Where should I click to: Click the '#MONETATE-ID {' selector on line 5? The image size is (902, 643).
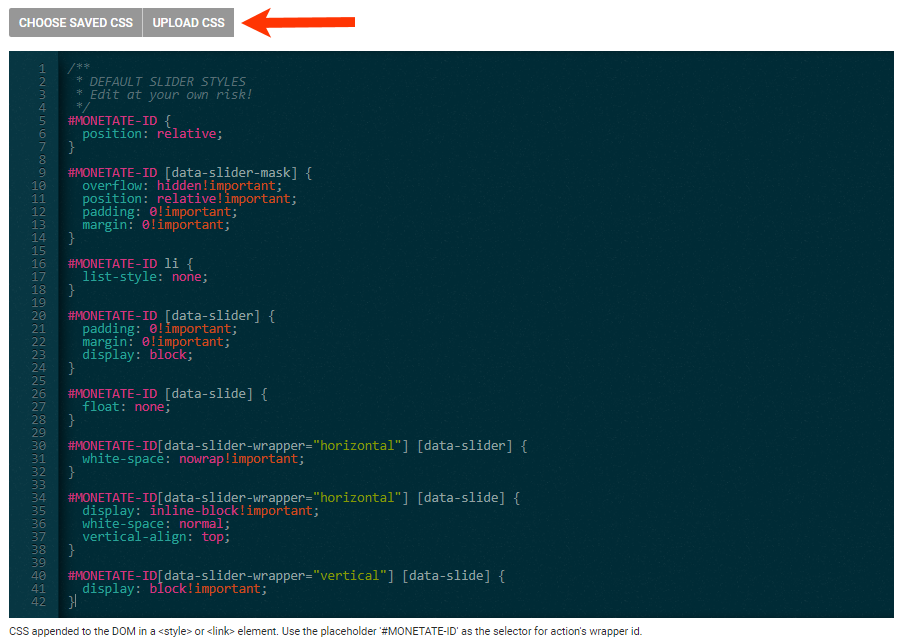pos(119,121)
